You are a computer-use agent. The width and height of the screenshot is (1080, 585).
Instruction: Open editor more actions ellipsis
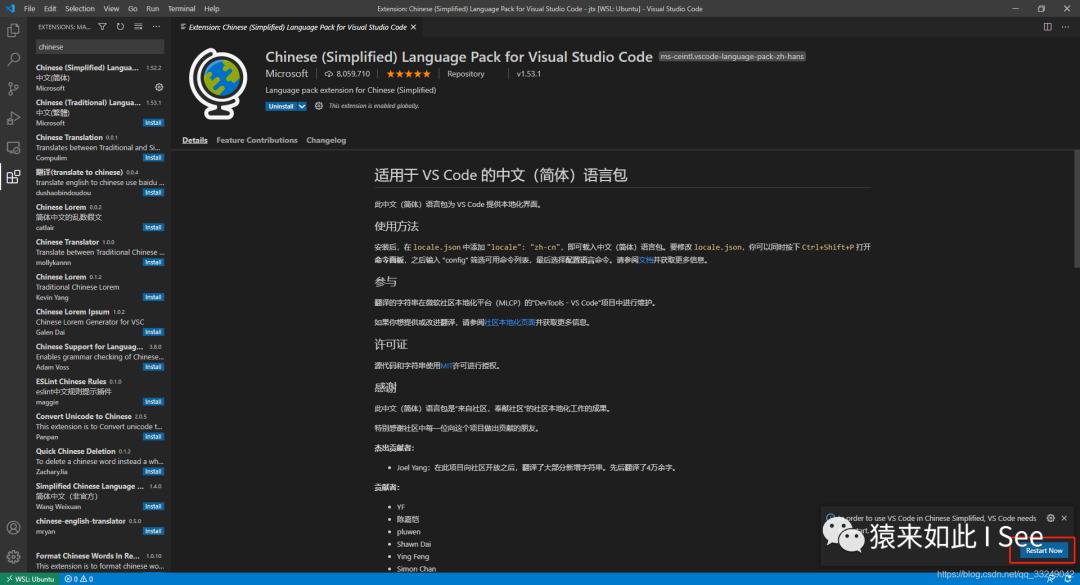[x=1066, y=27]
